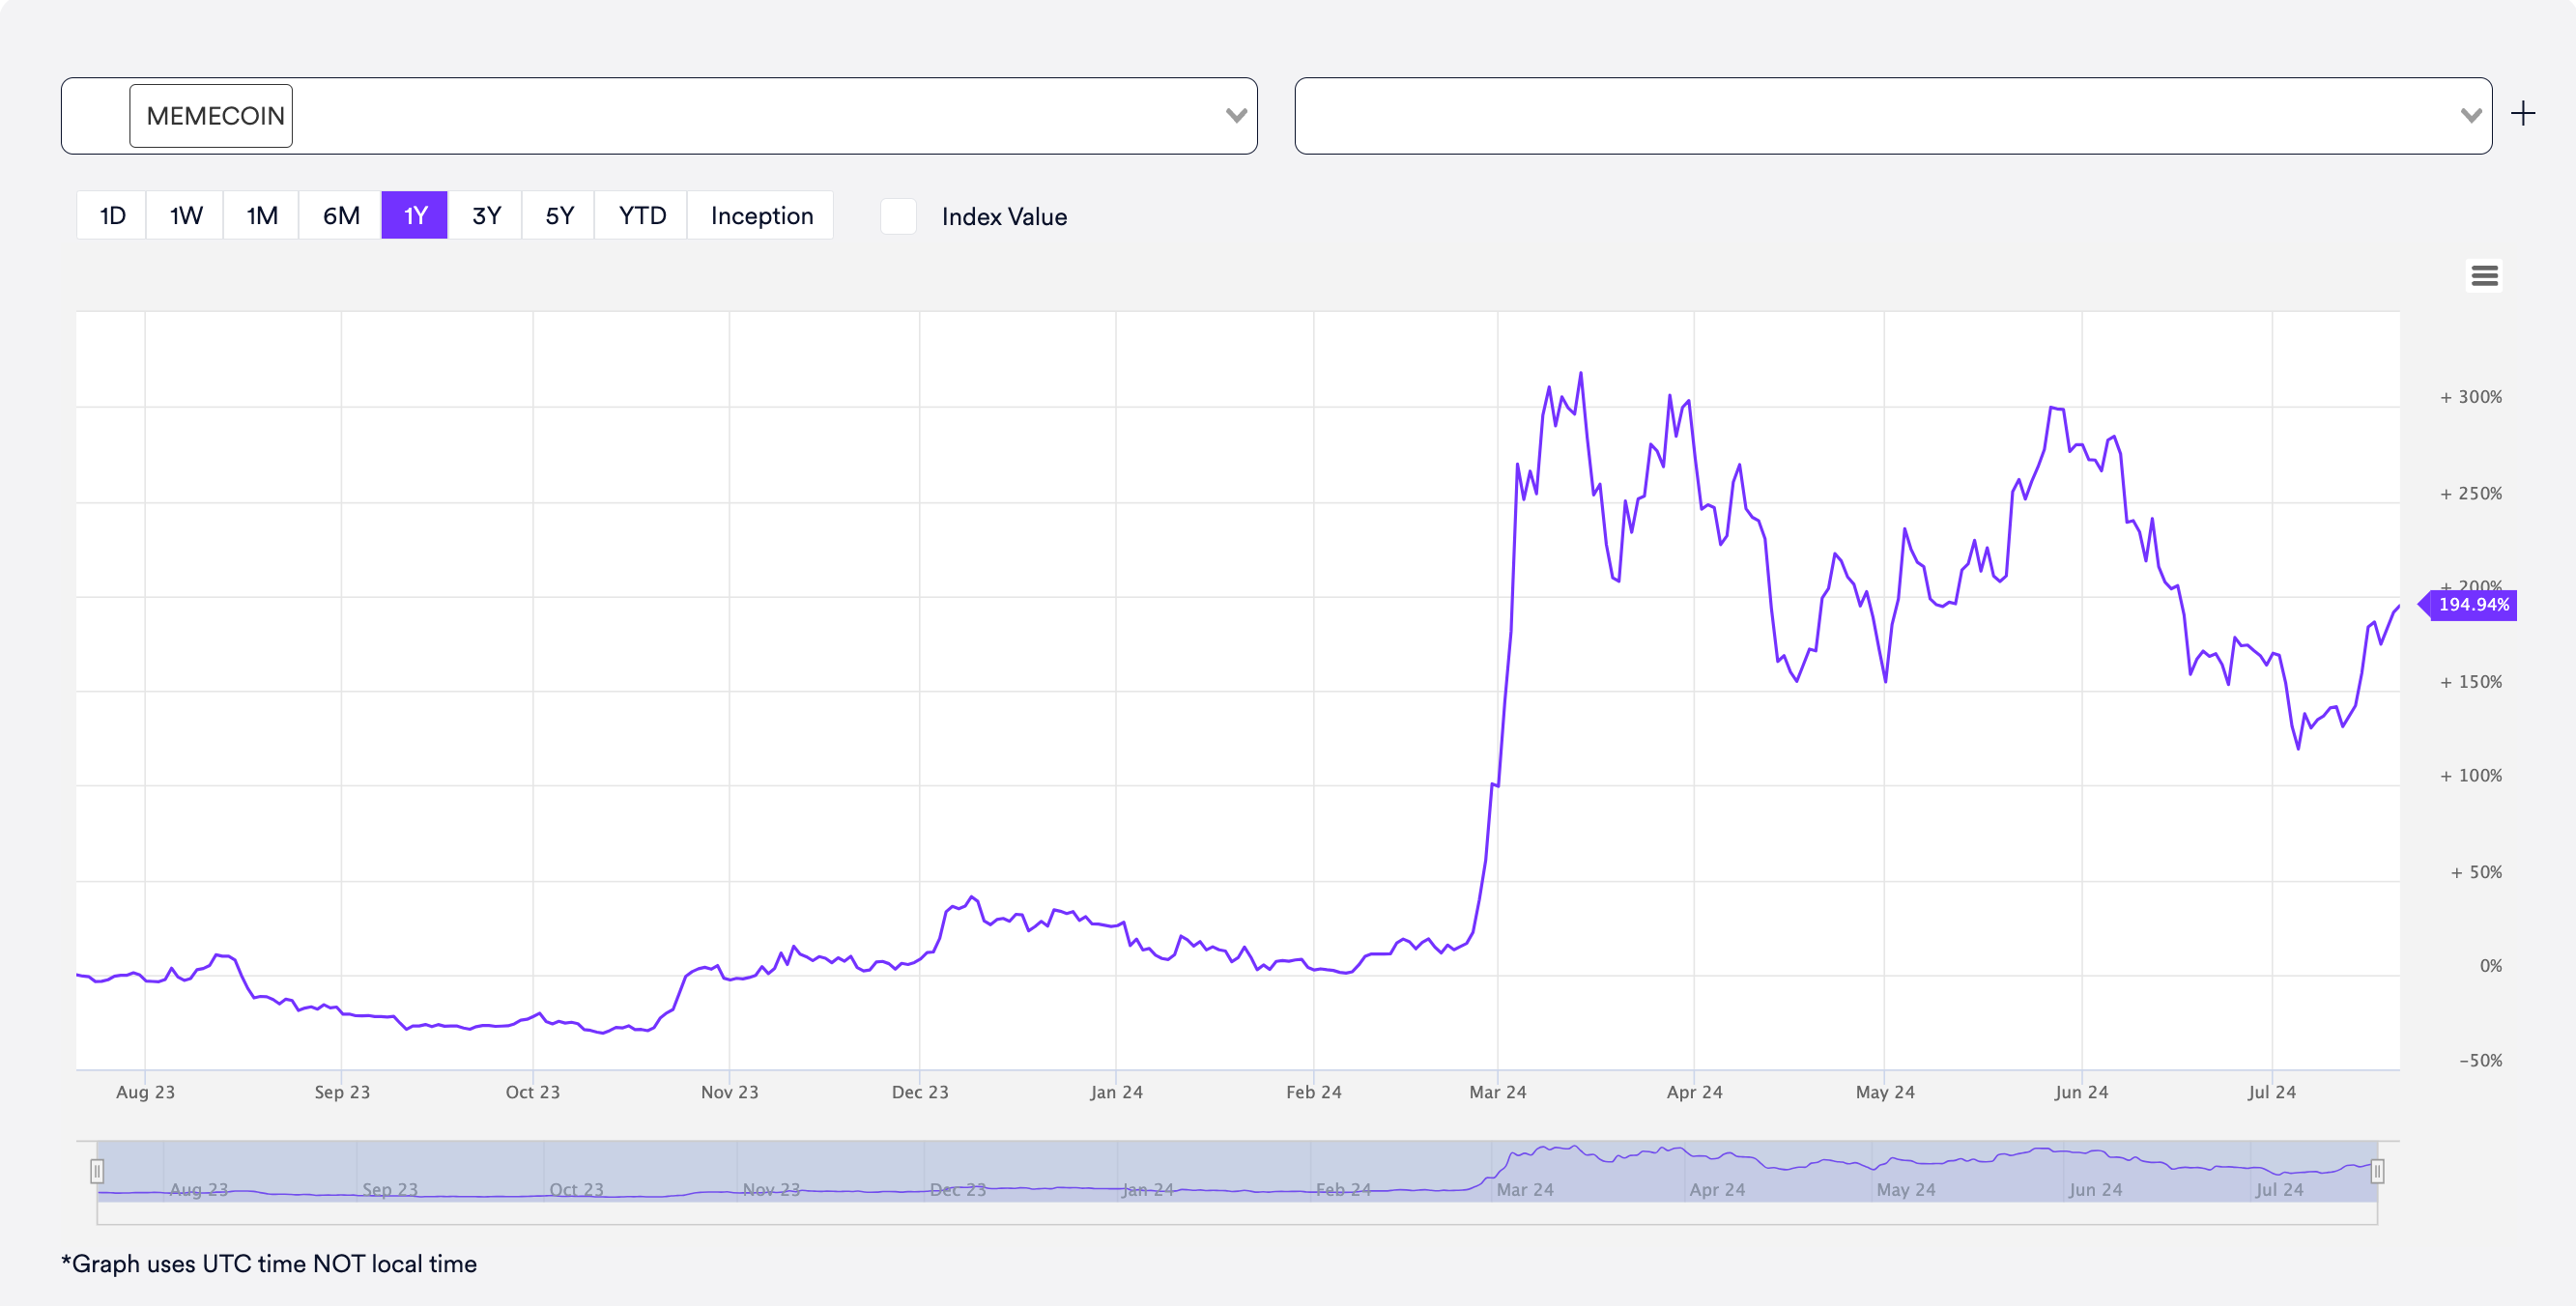Show data since Inception

[761, 216]
